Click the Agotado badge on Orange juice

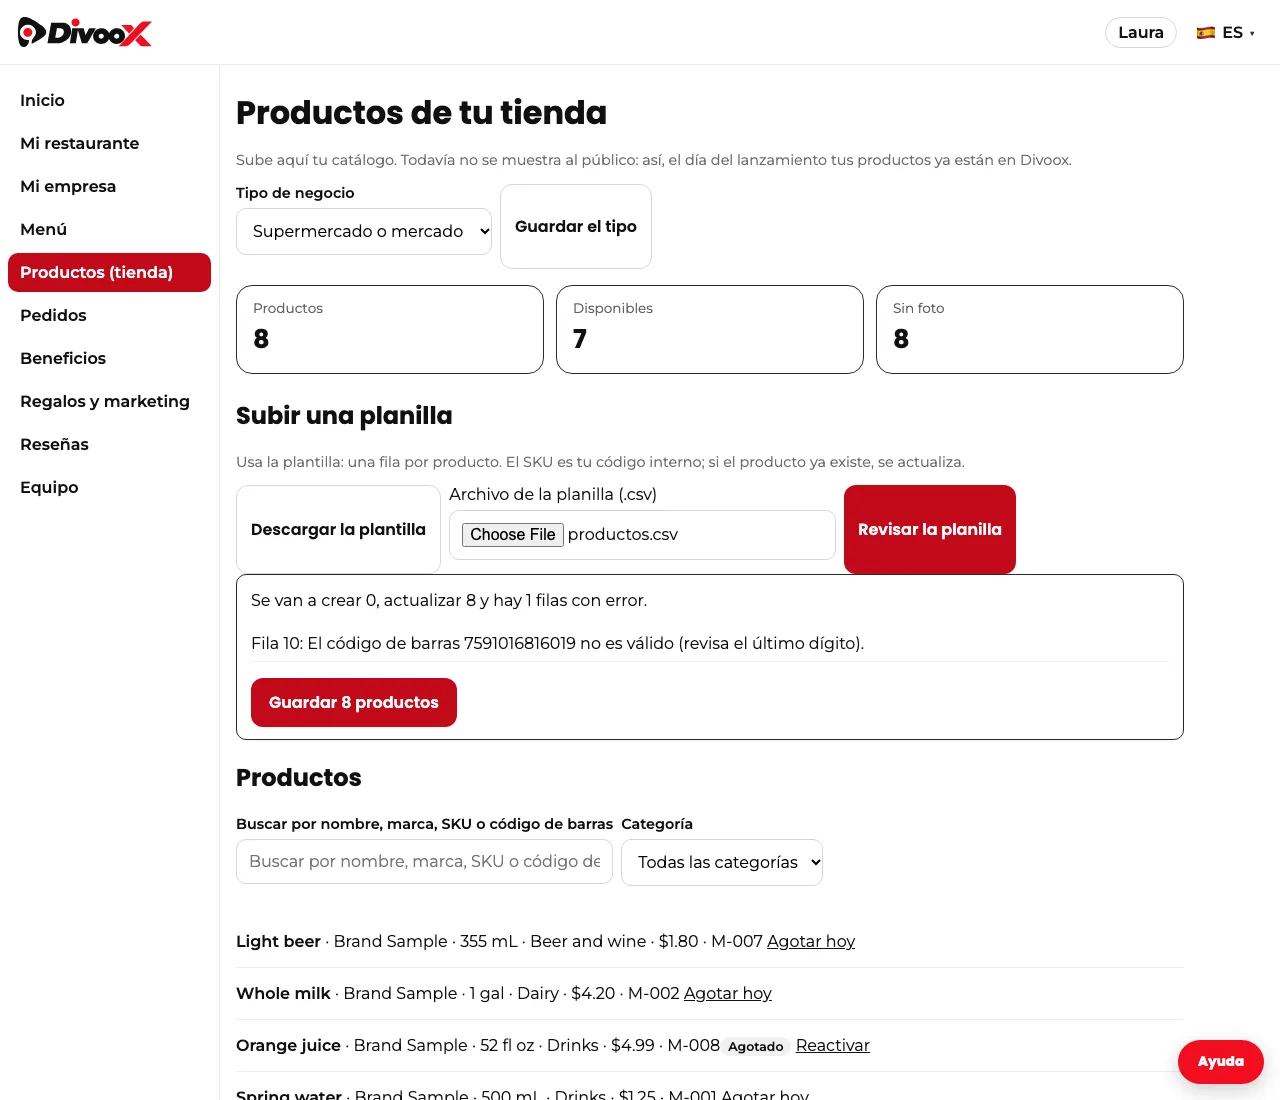(x=756, y=1046)
